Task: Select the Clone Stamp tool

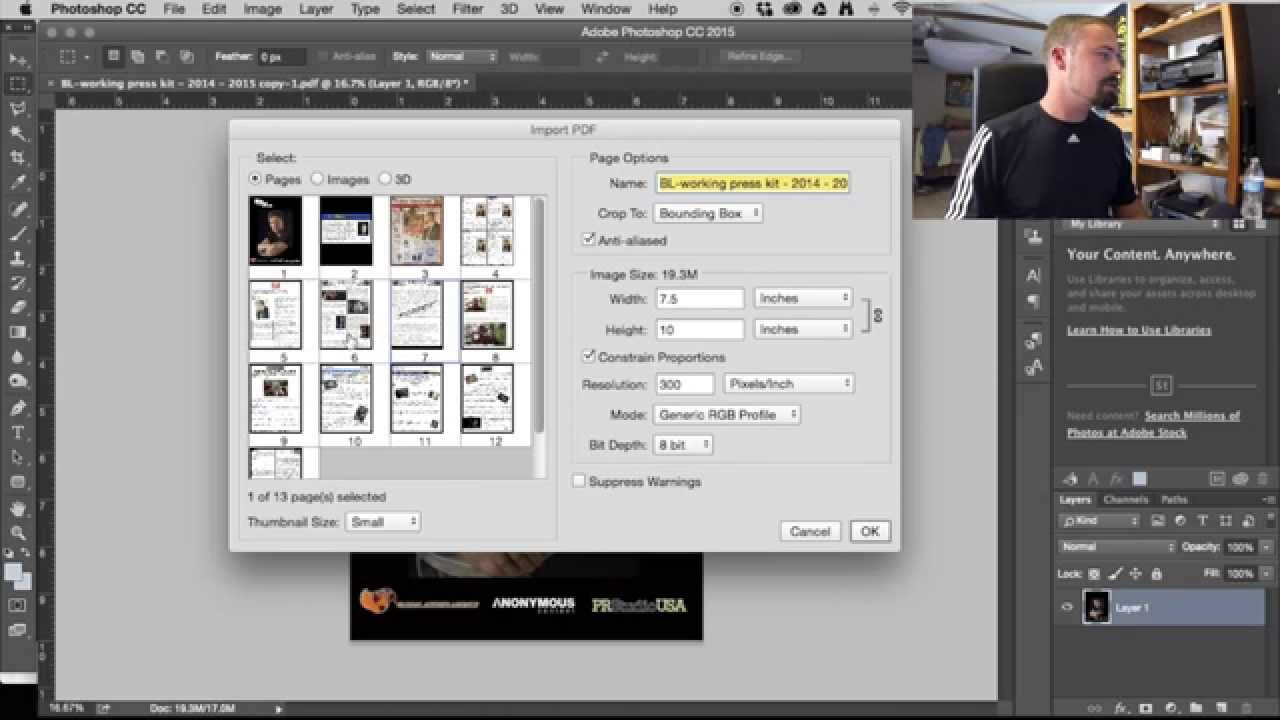Action: [x=18, y=258]
